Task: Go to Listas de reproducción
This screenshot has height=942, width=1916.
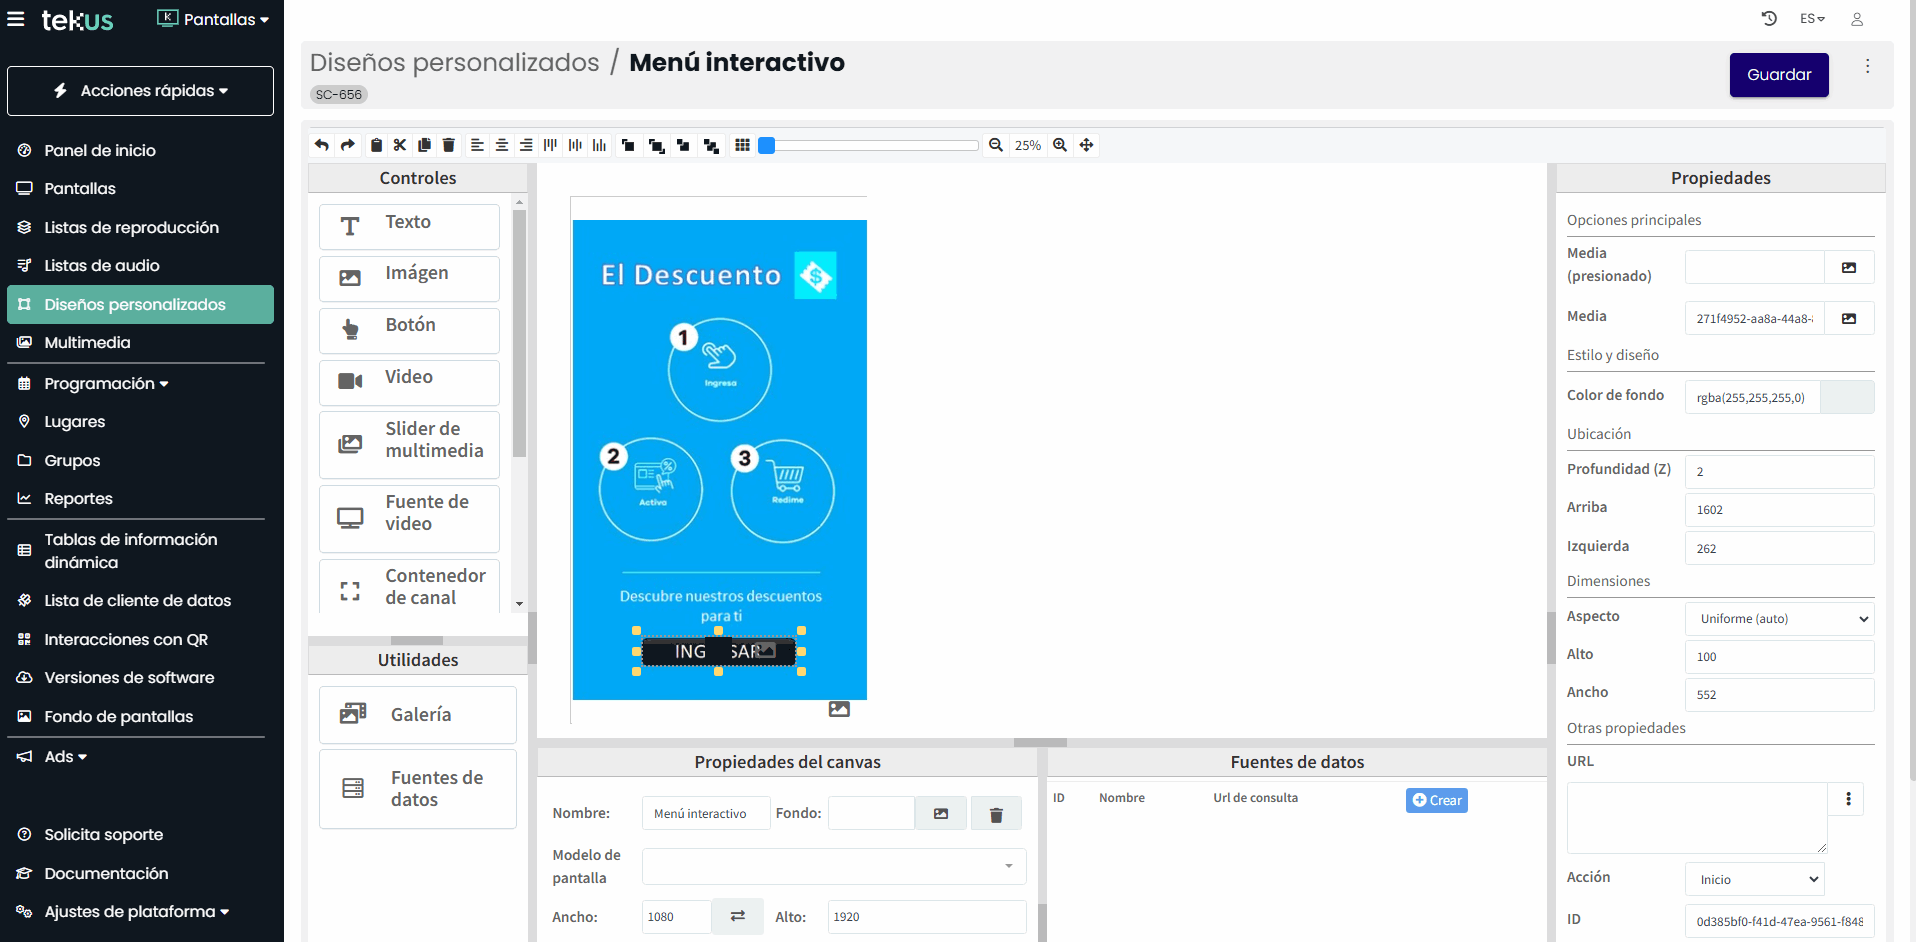Action: (x=131, y=228)
